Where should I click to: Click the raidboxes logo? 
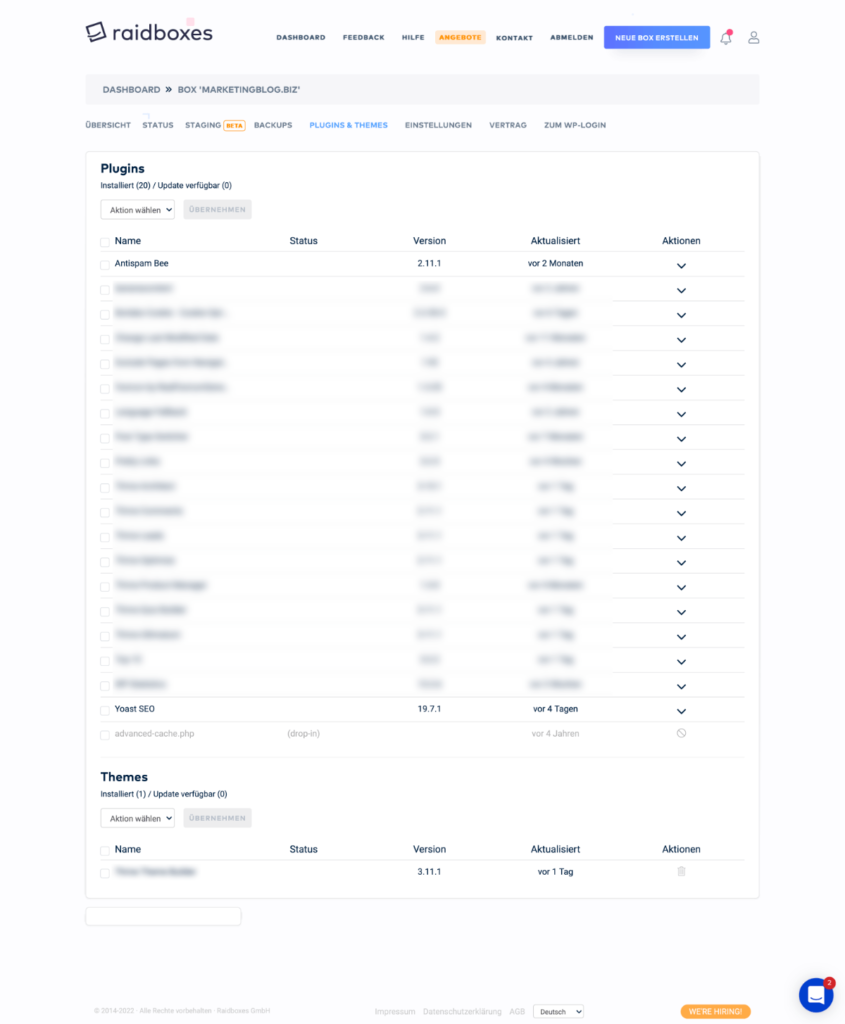[148, 31]
